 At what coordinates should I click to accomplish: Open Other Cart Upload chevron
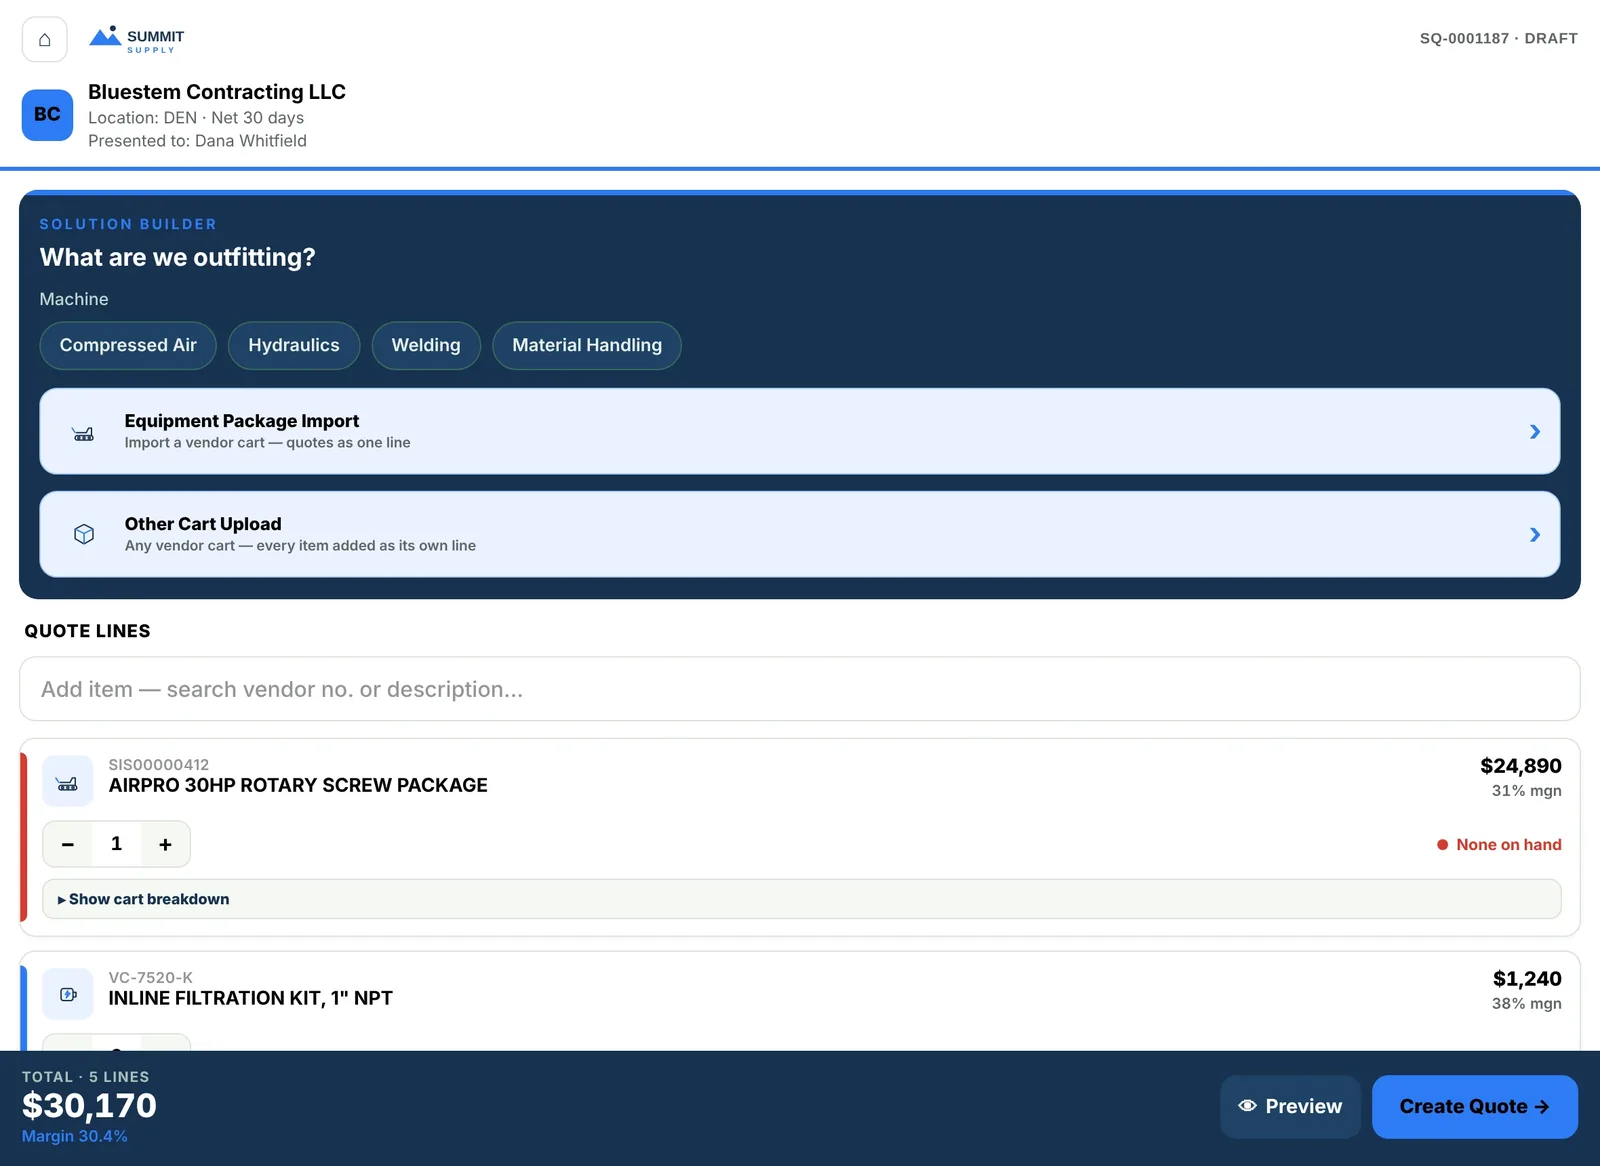[1534, 535]
